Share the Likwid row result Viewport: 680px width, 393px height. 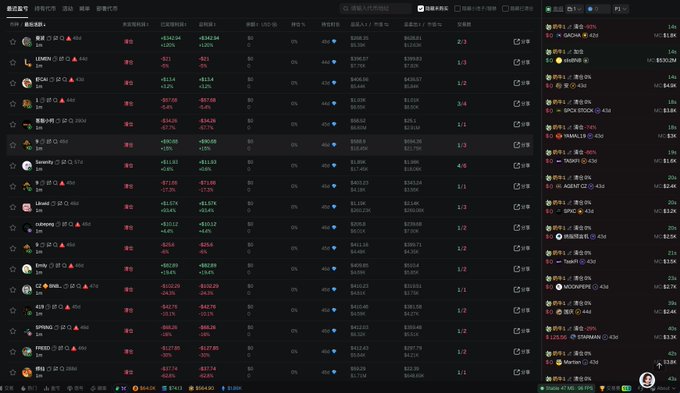tap(522, 207)
